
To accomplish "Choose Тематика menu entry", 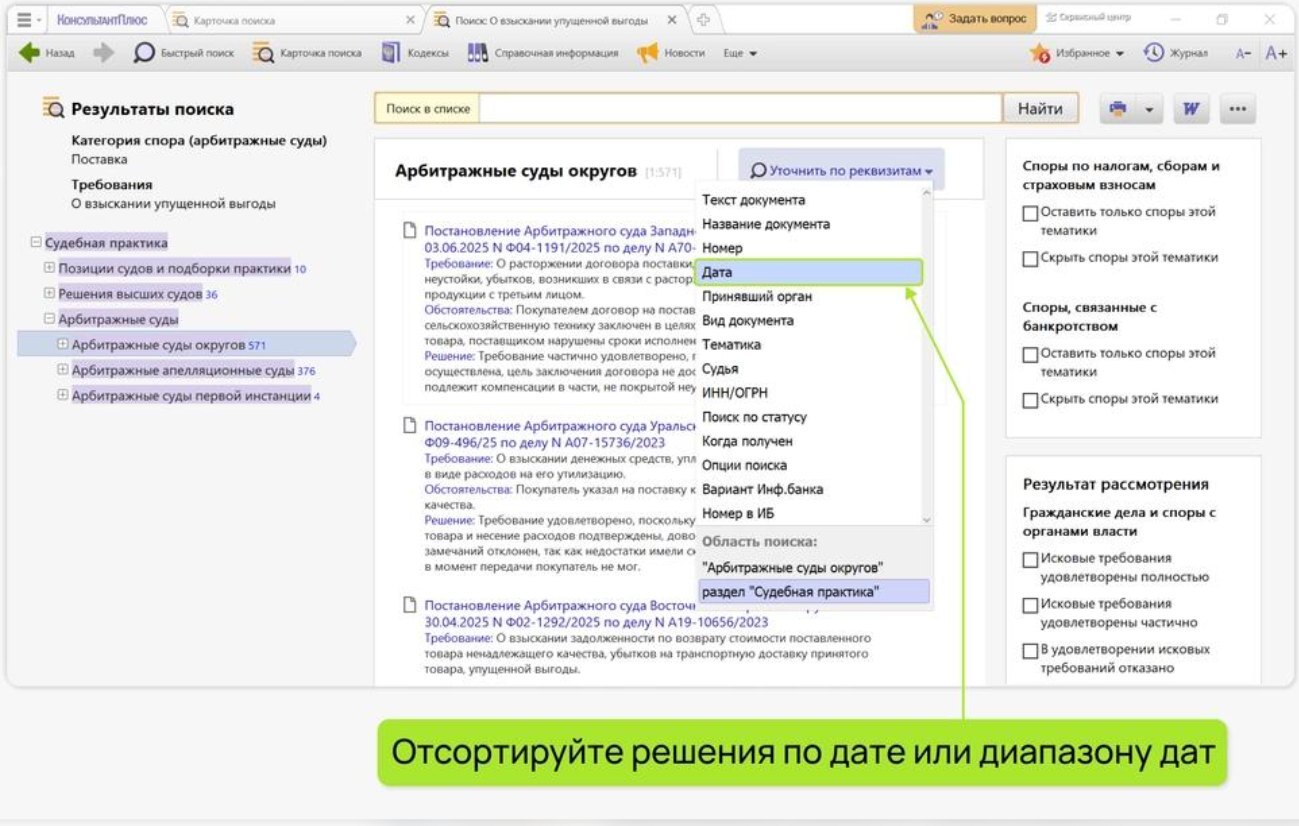I will pyautogui.click(x=731, y=344).
